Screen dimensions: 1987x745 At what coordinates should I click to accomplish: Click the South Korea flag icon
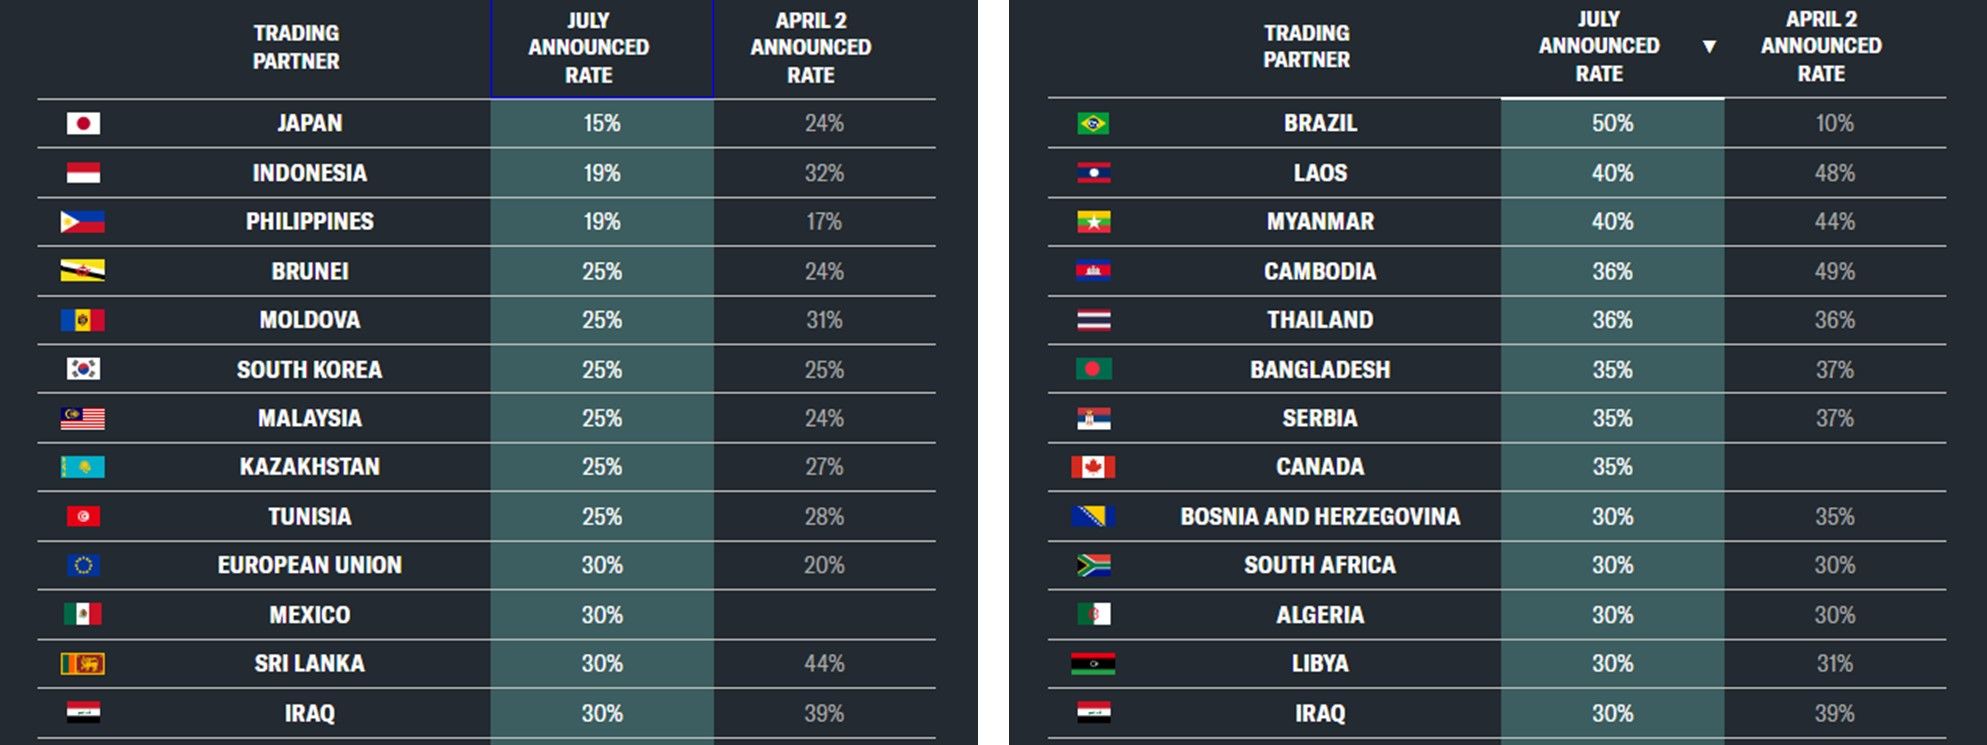[x=83, y=369]
